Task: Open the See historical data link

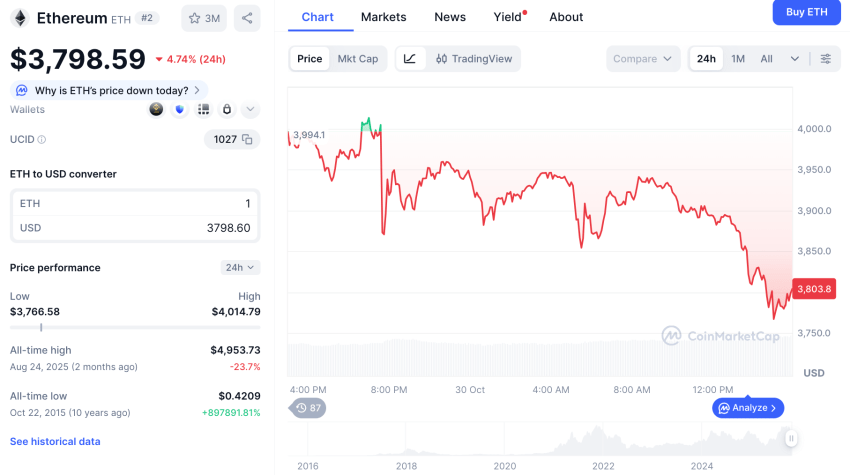Action: tap(55, 441)
